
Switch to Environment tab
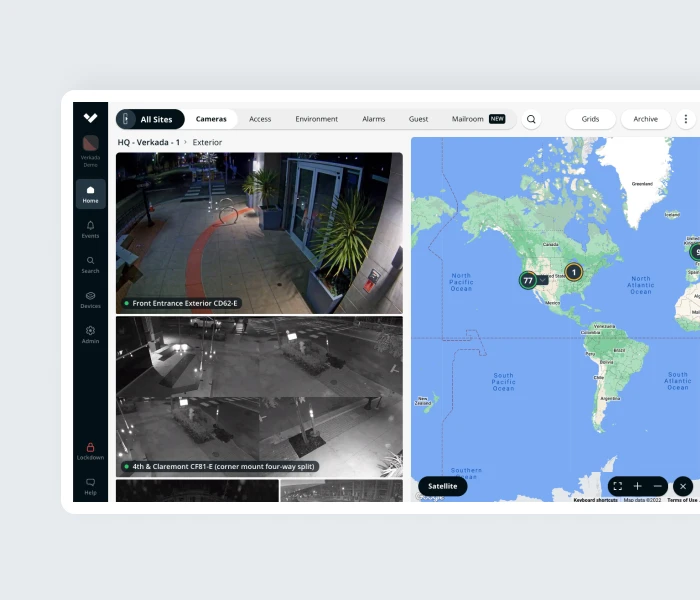317,119
